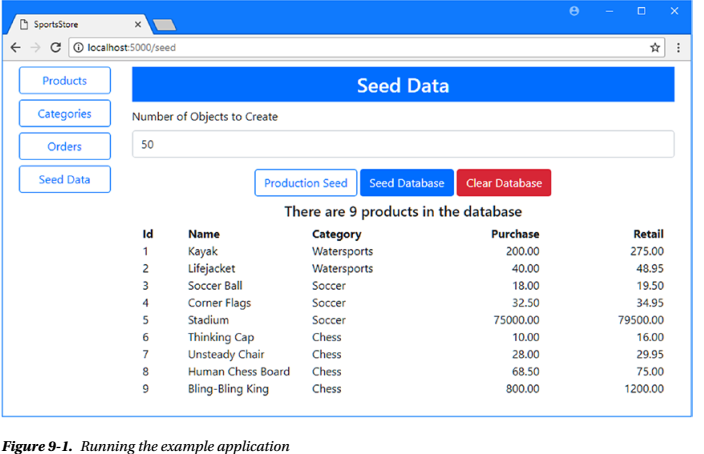Screen dimensions: 704x454
Task: Go to the Categories section
Action: 65,114
